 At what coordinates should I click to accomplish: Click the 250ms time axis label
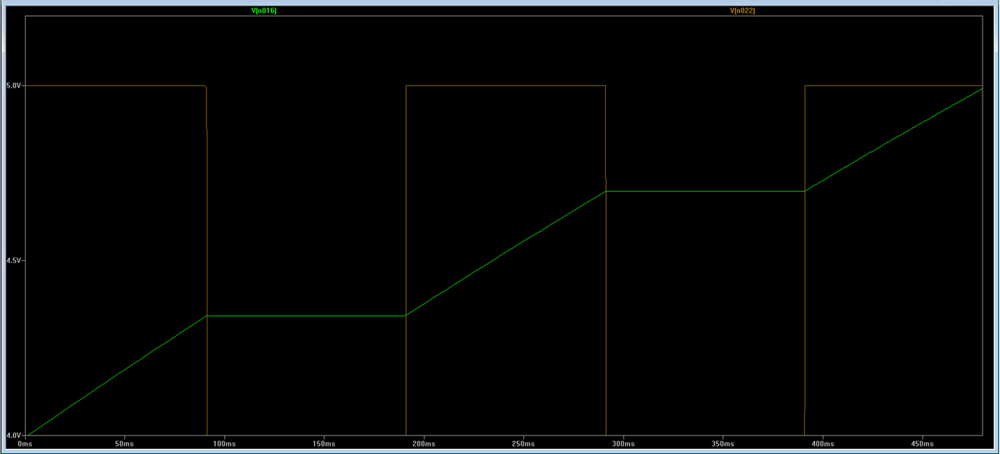pyautogui.click(x=522, y=443)
